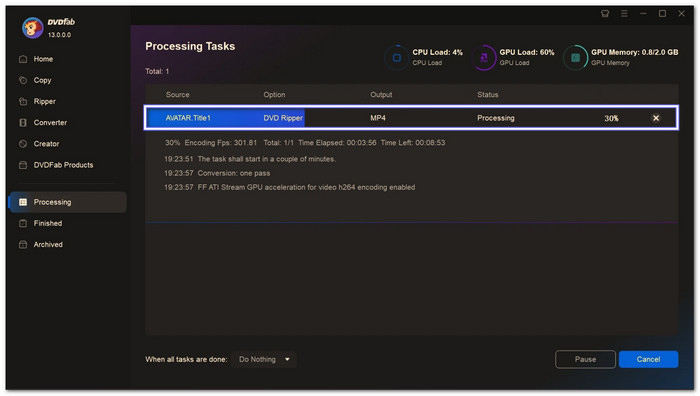Click the Option column header
This screenshot has height=396, width=700.
pyautogui.click(x=274, y=95)
